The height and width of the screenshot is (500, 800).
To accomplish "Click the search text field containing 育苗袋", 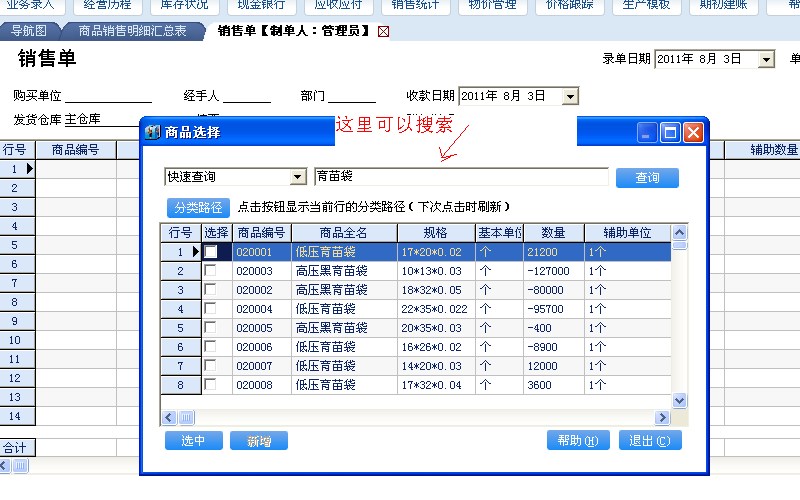I will pos(460,177).
